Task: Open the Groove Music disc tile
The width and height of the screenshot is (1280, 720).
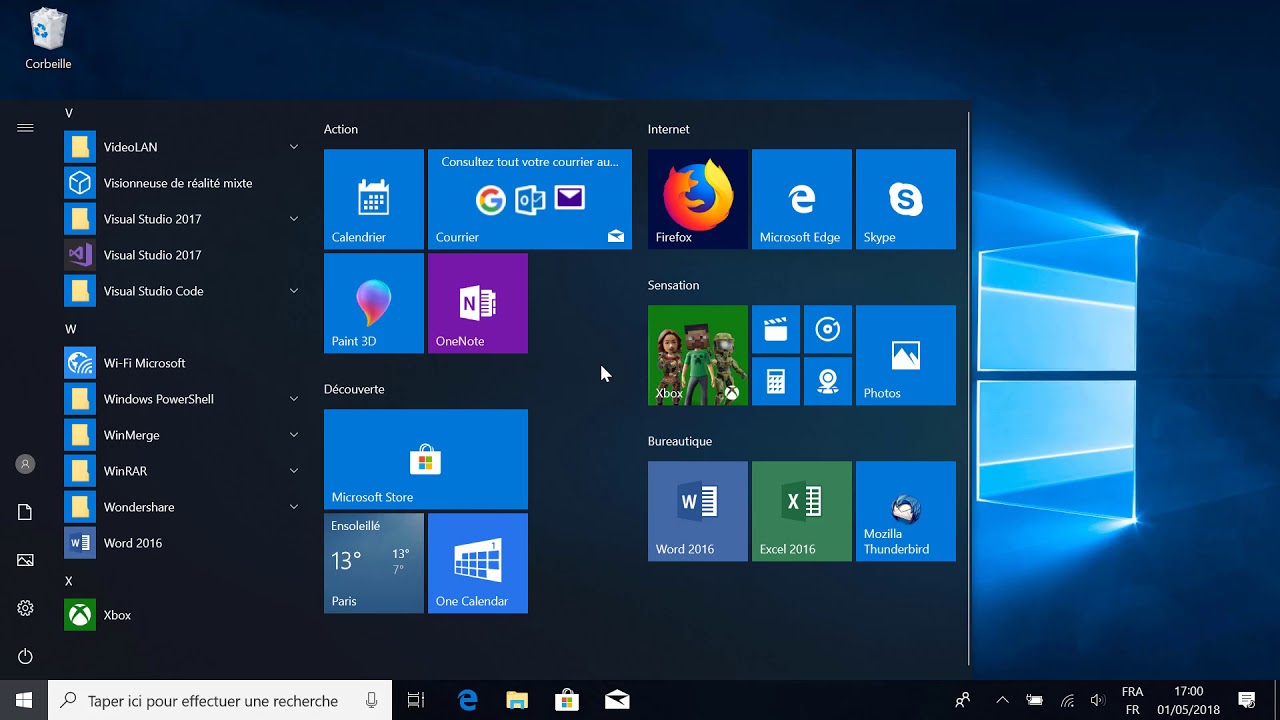Action: pyautogui.click(x=828, y=330)
